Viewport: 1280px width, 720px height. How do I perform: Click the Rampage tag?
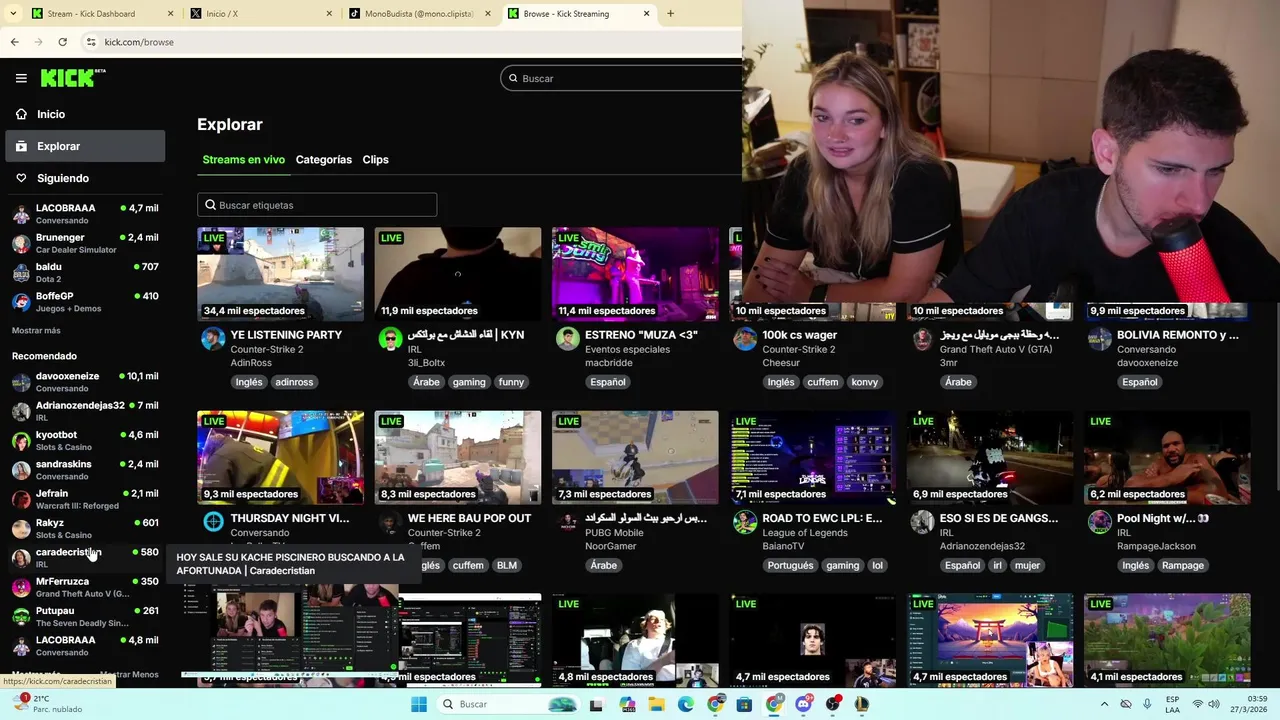(1183, 565)
